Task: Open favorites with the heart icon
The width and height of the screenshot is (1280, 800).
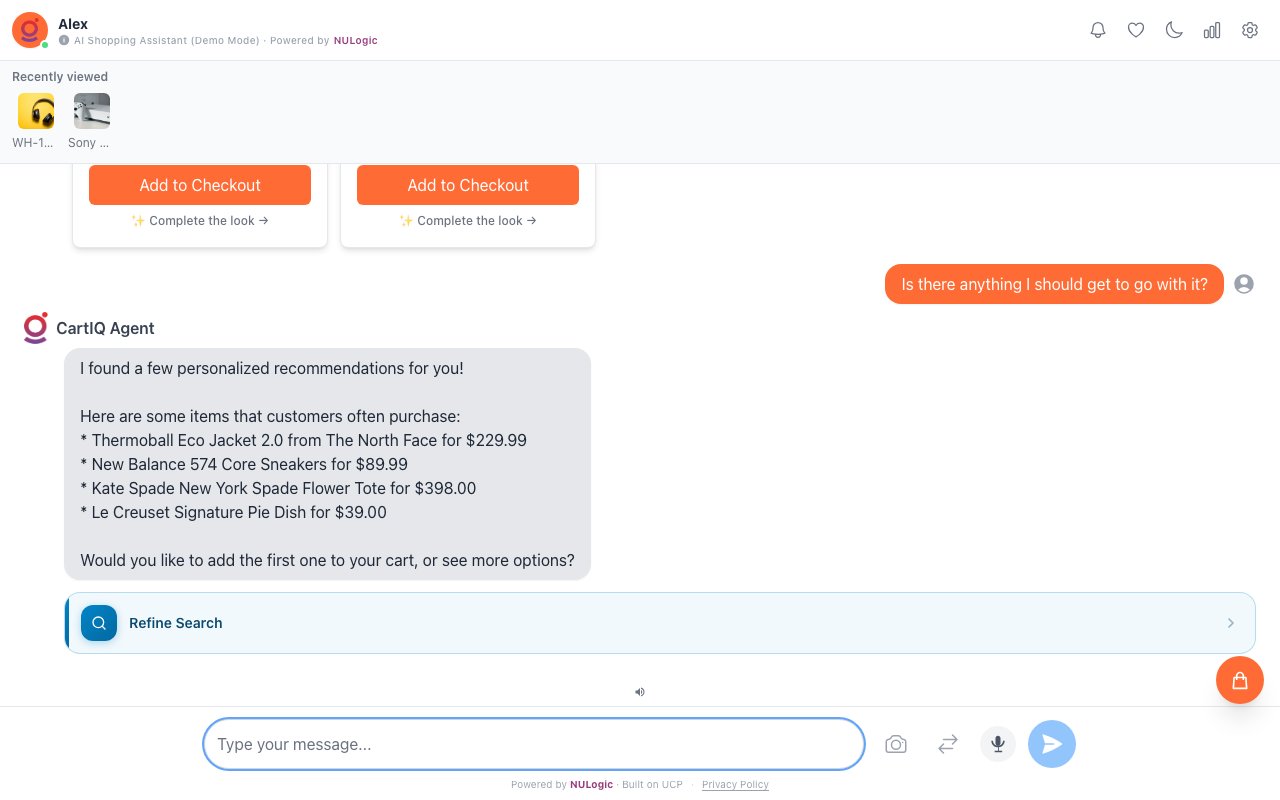Action: (1136, 30)
